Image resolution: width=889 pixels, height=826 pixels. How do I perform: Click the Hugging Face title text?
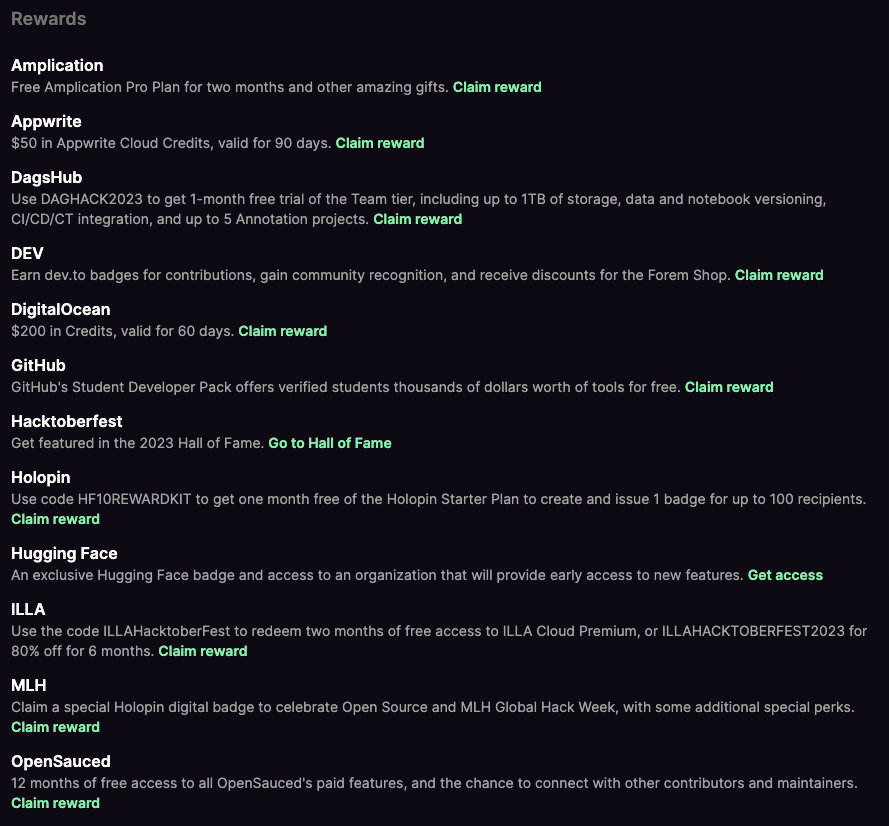[64, 554]
